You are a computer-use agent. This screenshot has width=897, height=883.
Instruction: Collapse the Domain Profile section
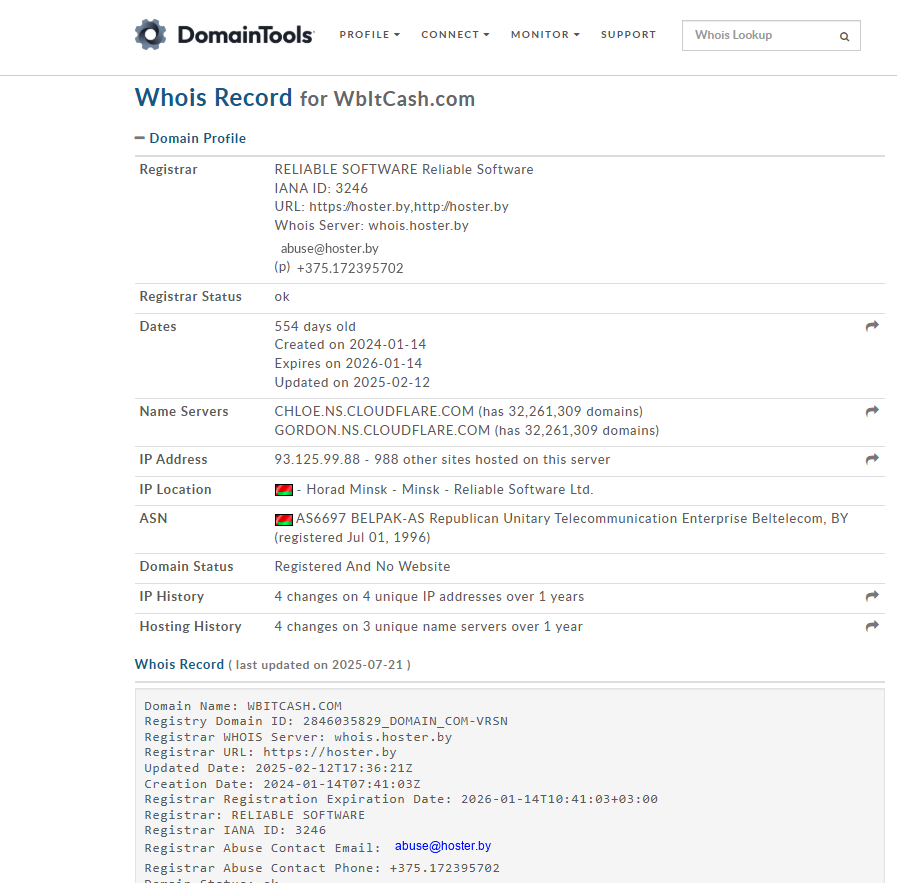point(190,138)
